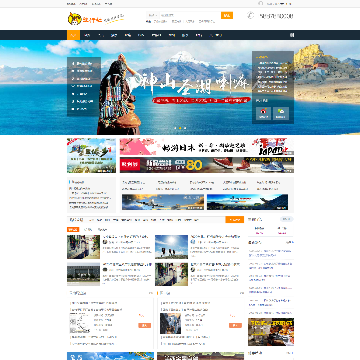Select the last carousel dot under the banner
The image size is (360, 360).
[185, 128]
